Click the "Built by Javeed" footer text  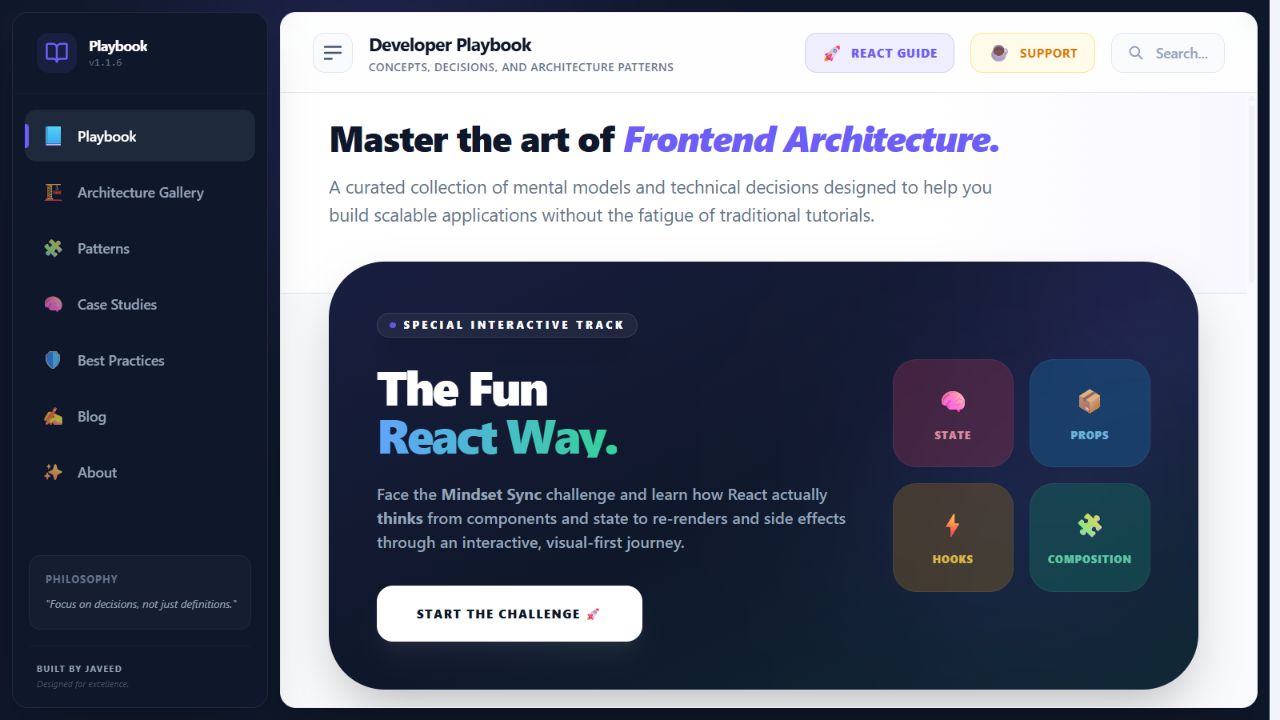tap(79, 669)
